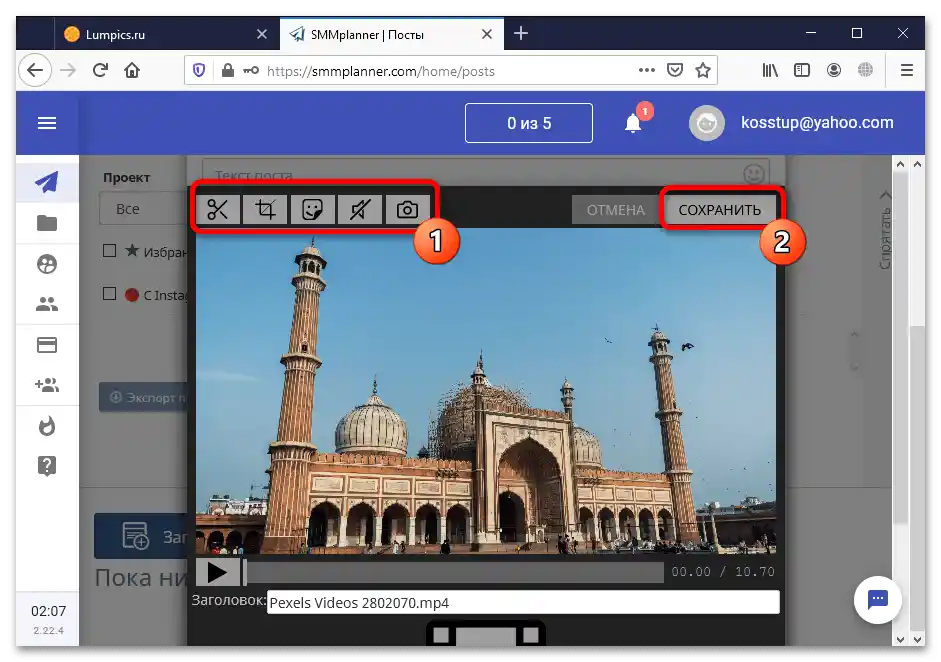The width and height of the screenshot is (941, 662).
Task: Close the SMMplanner tab
Action: pyautogui.click(x=487, y=34)
